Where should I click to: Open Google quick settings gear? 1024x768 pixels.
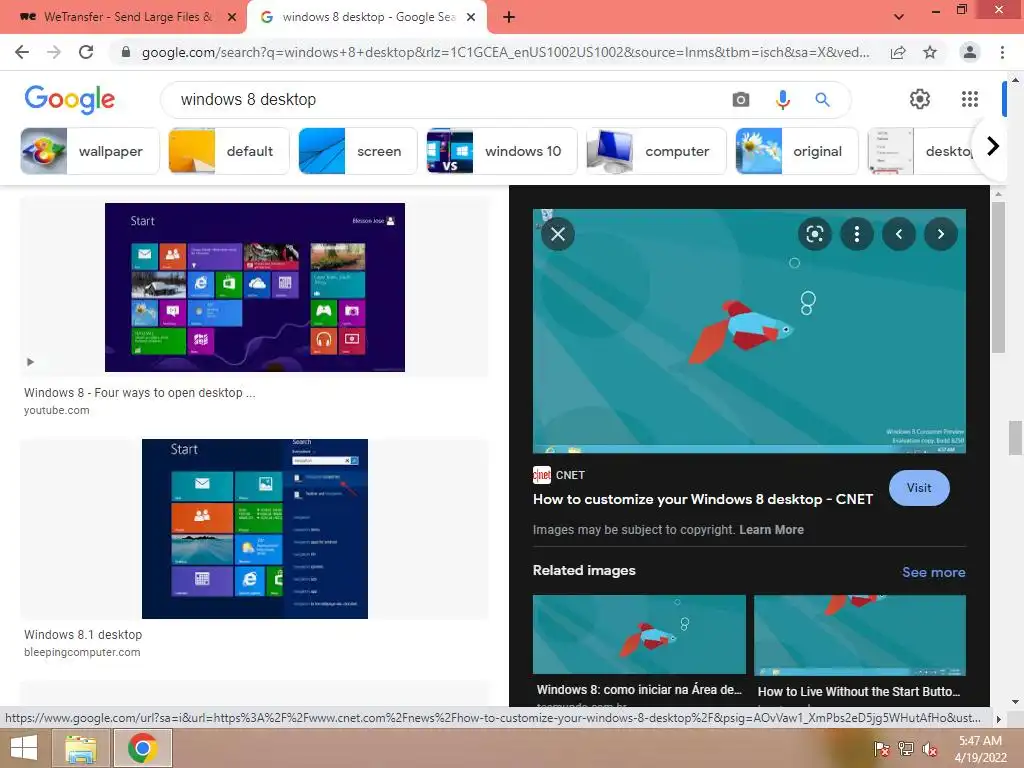[x=920, y=99]
